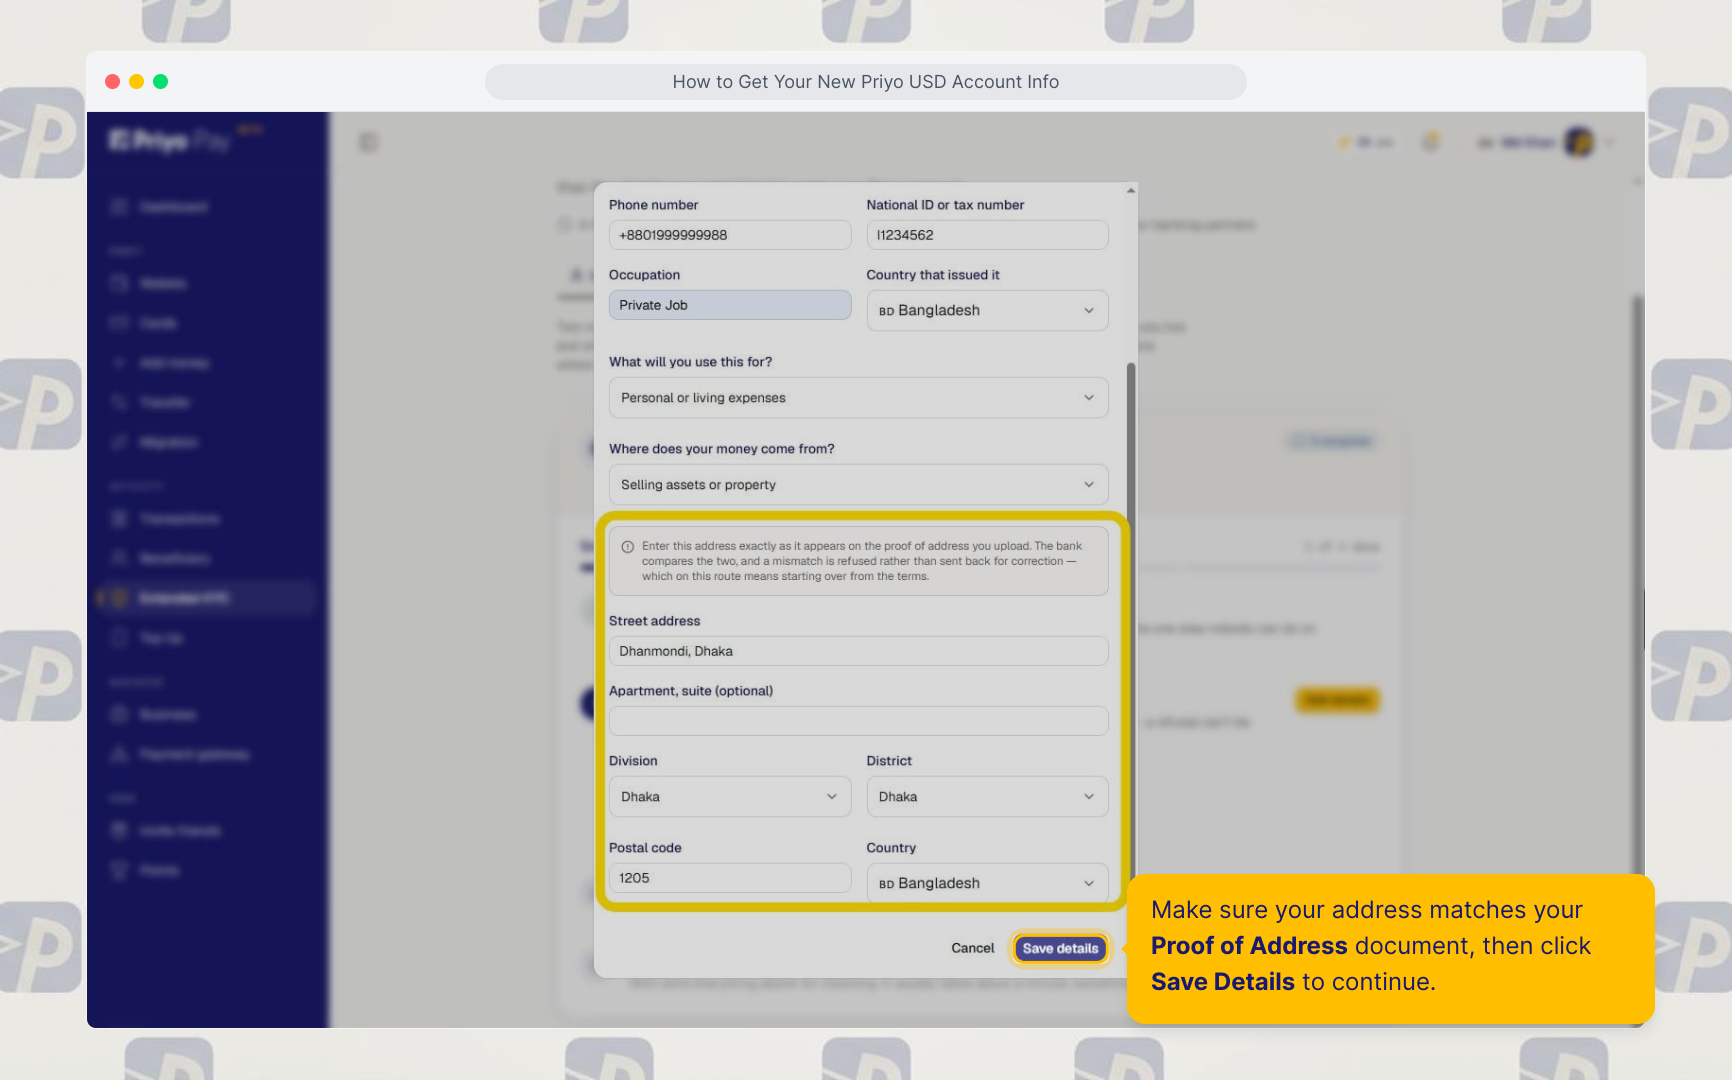This screenshot has width=1732, height=1080.
Task: Focus the Occupation field with Private Job
Action: (x=730, y=305)
